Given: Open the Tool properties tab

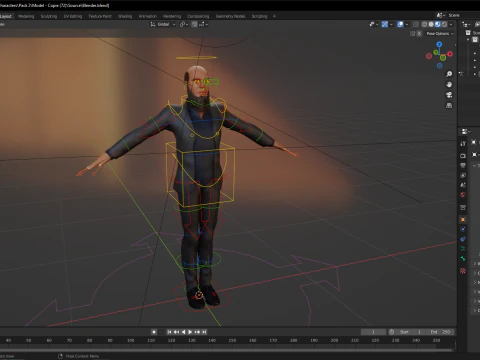Looking at the screenshot, I should coord(463,143).
